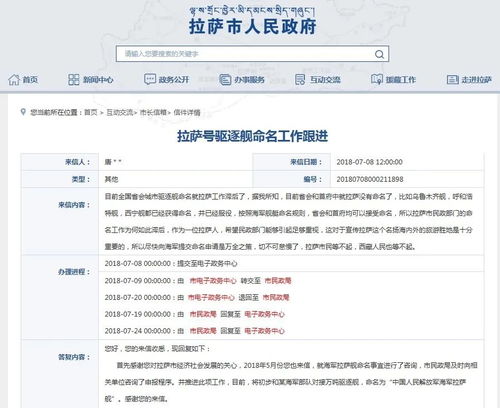Click the 来信日期 label cell

click(292, 162)
